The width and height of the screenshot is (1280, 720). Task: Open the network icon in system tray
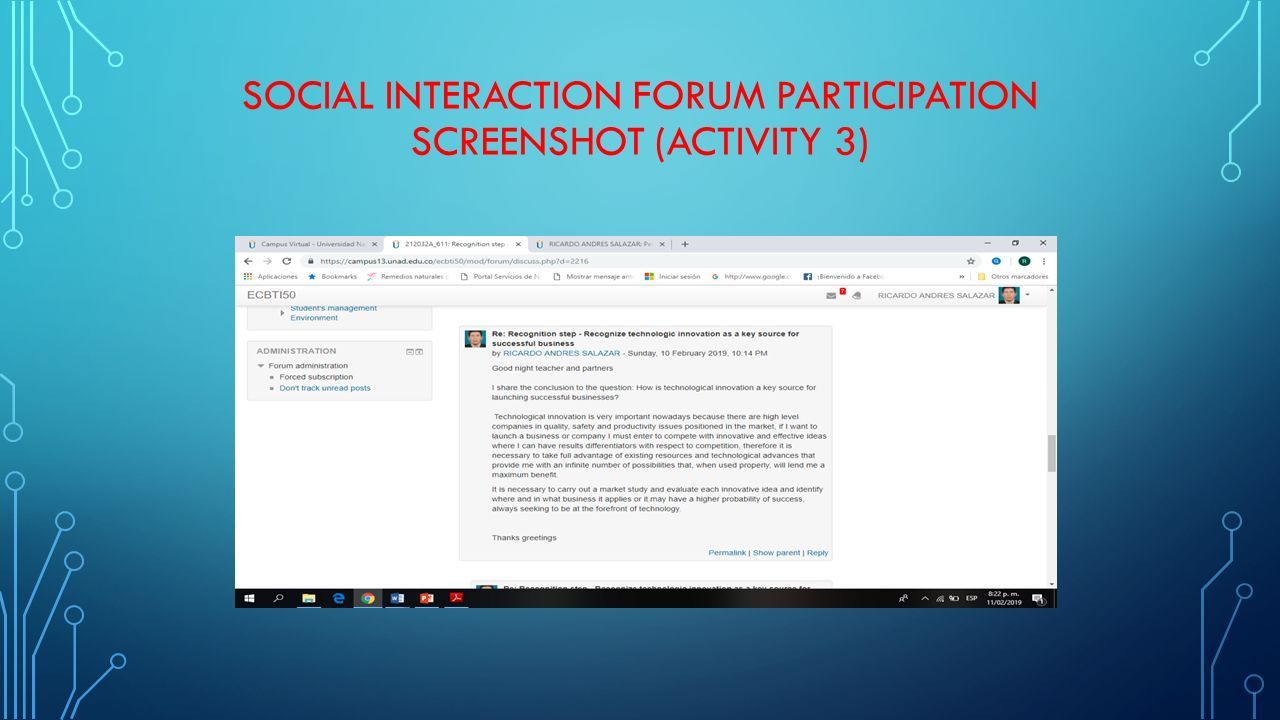click(940, 599)
